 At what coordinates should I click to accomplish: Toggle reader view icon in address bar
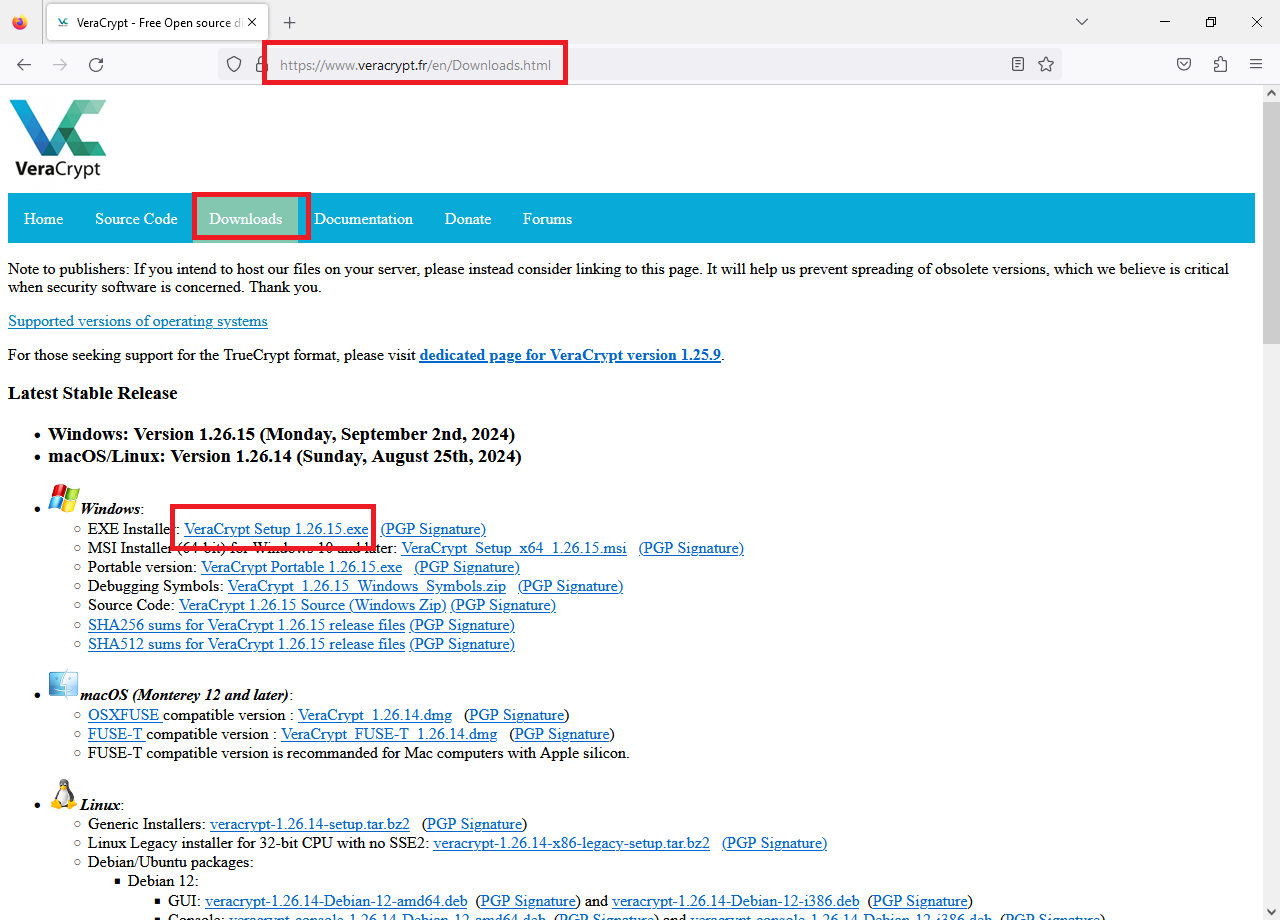1018,64
